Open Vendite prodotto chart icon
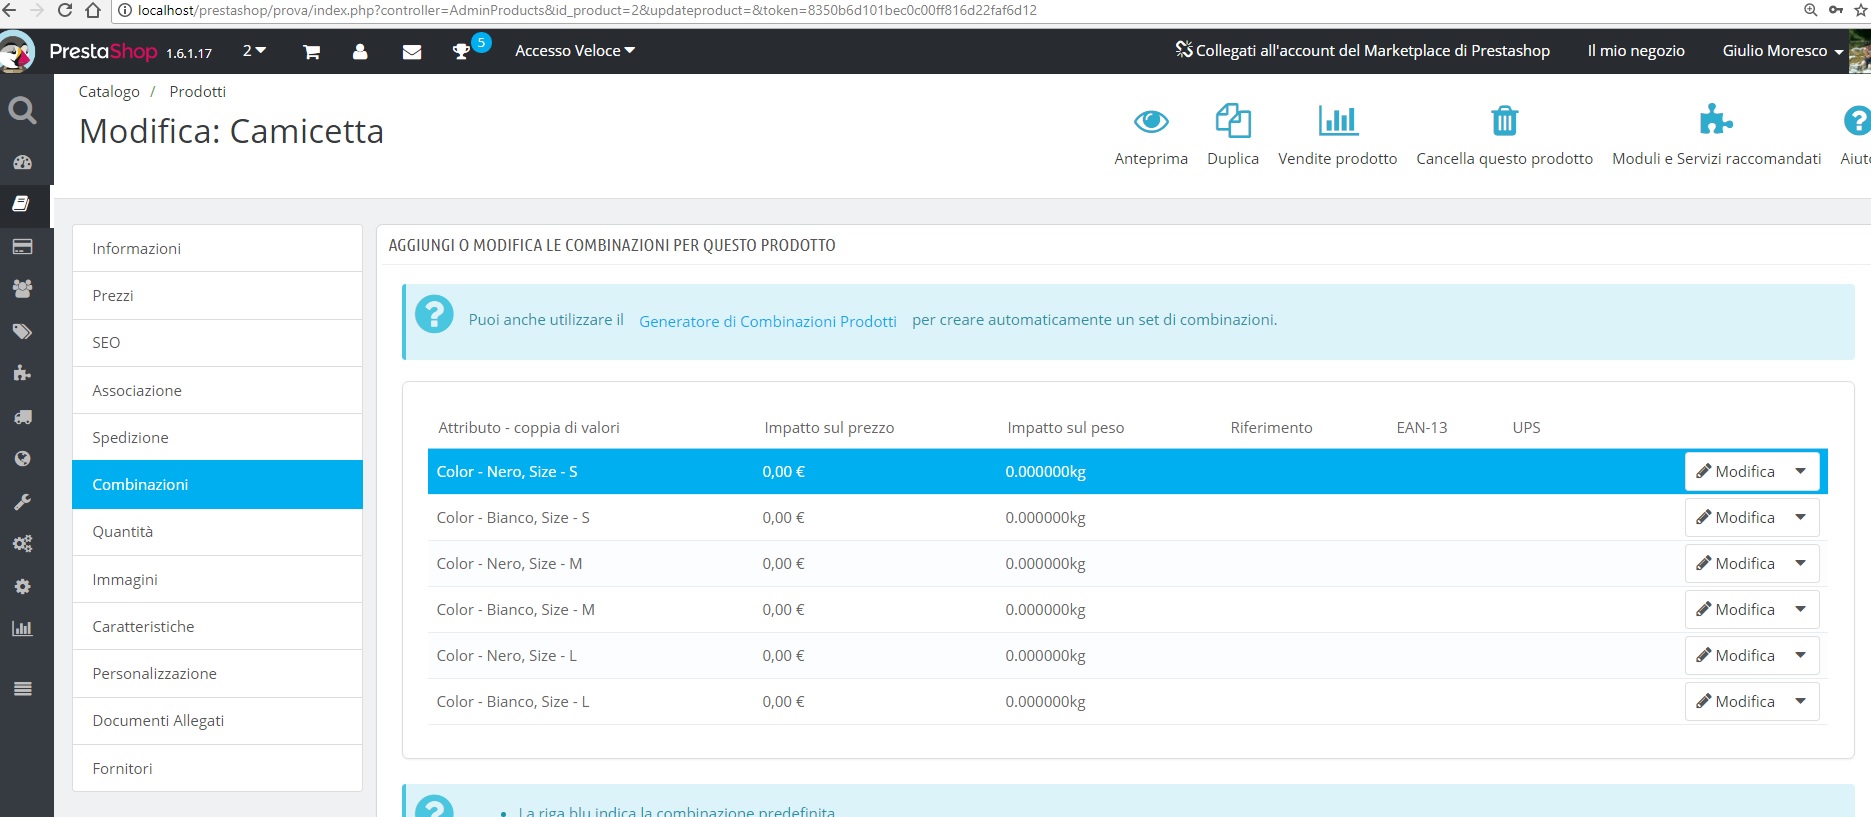 click(x=1338, y=121)
